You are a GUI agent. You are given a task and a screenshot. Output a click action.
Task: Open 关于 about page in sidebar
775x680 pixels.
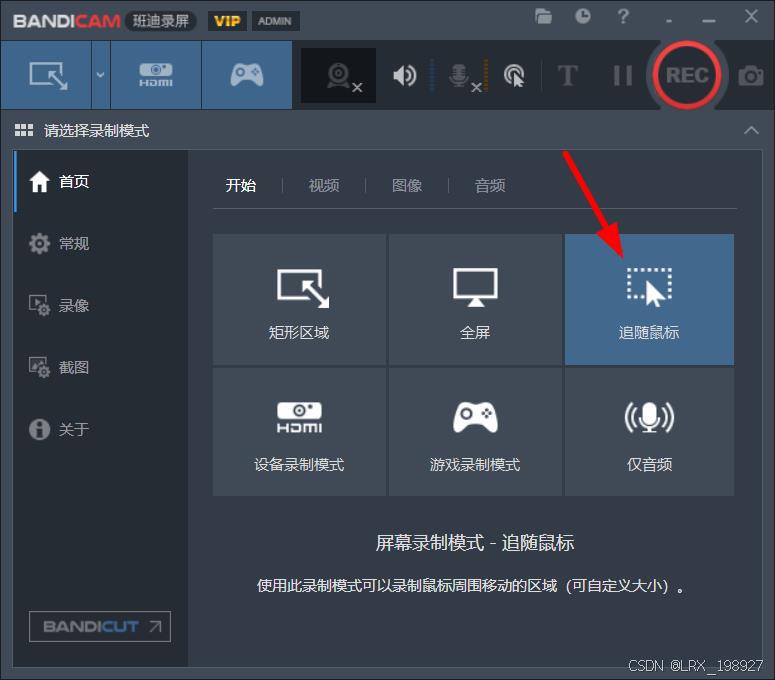tap(101, 429)
